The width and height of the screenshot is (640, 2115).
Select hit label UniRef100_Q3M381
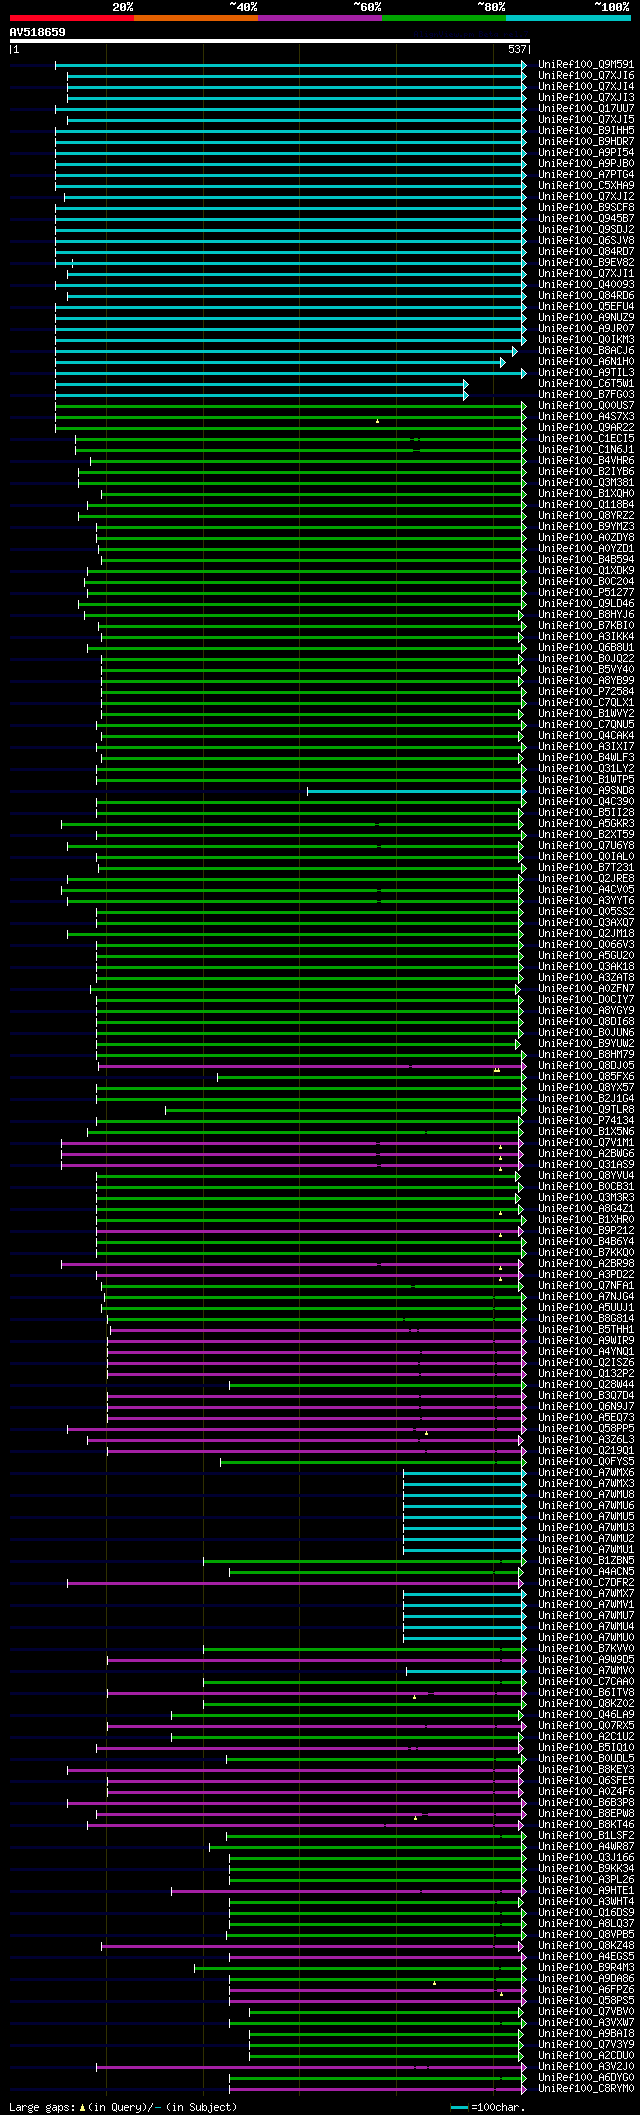(586, 482)
